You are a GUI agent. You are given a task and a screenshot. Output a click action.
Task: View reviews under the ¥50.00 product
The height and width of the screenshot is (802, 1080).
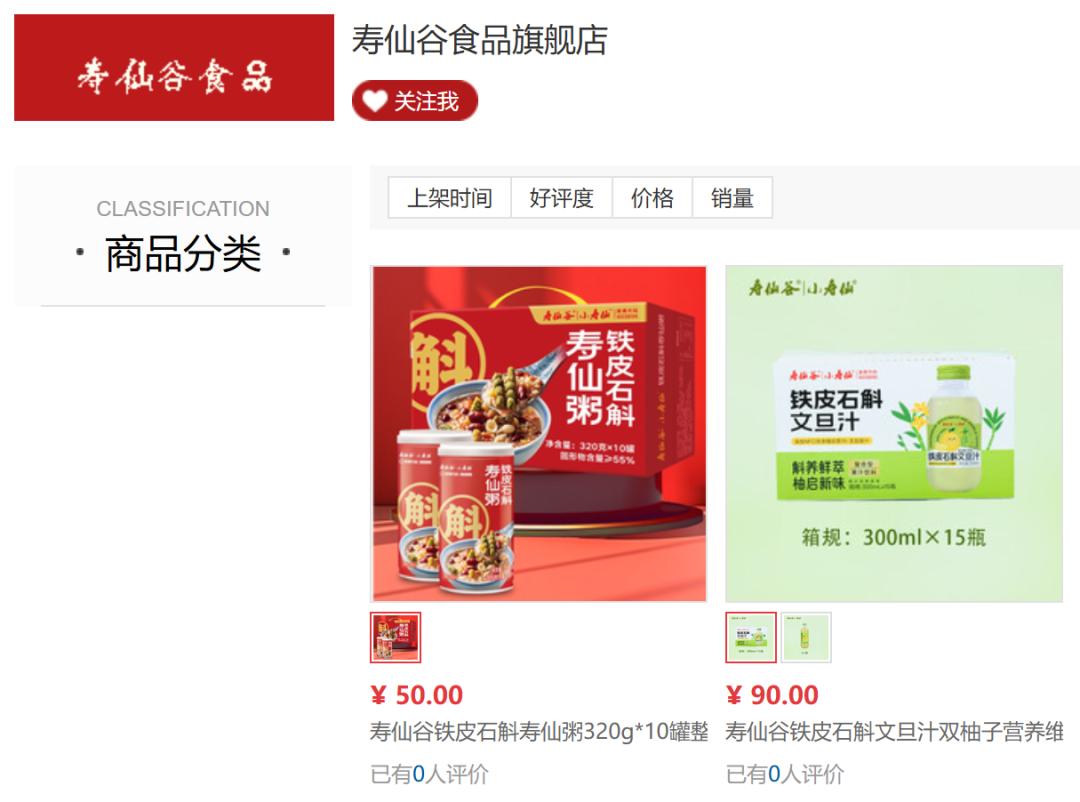point(429,774)
